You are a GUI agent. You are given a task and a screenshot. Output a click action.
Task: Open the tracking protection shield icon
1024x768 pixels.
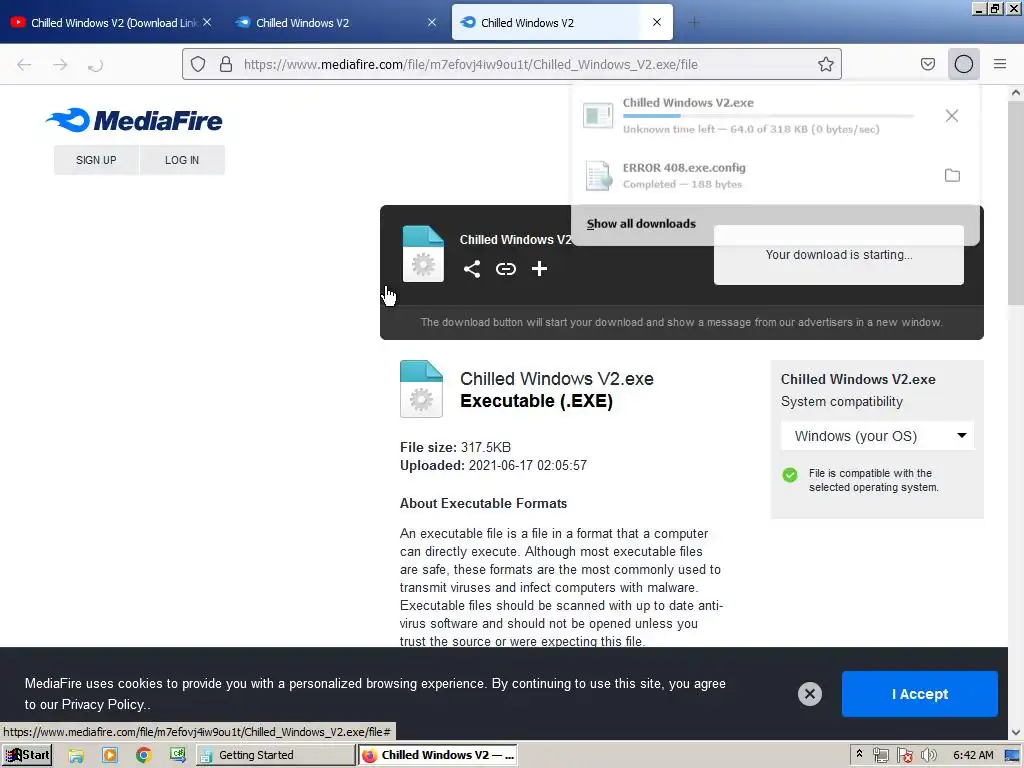pos(198,64)
